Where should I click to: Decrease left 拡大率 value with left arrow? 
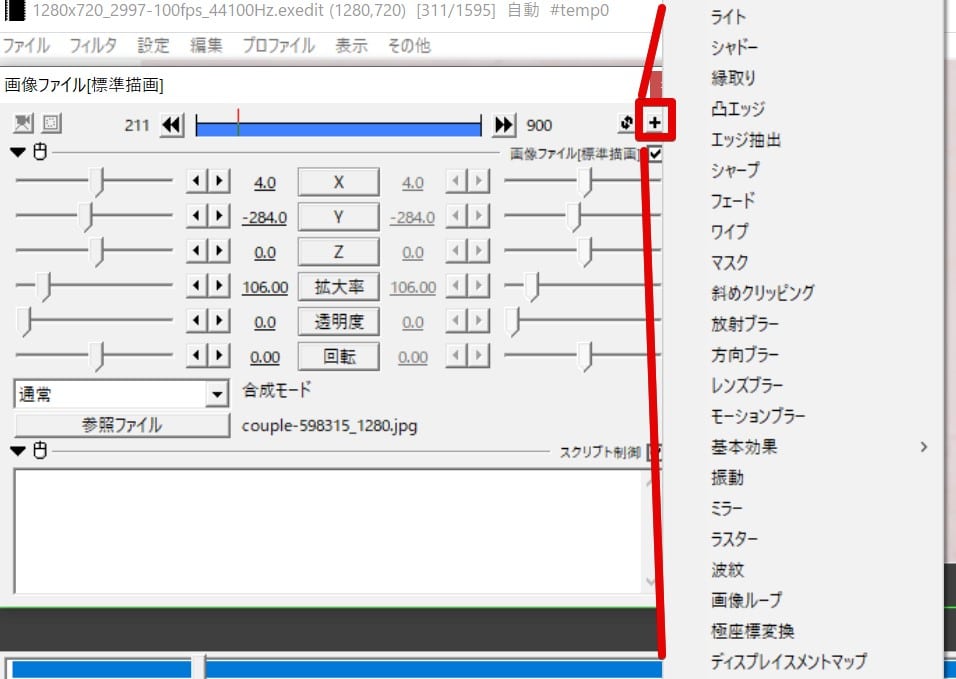(196, 285)
